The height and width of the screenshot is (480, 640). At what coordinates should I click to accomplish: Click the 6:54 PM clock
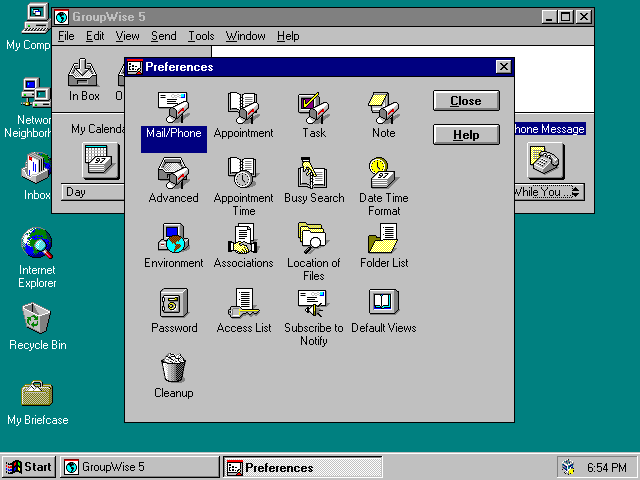coord(607,467)
